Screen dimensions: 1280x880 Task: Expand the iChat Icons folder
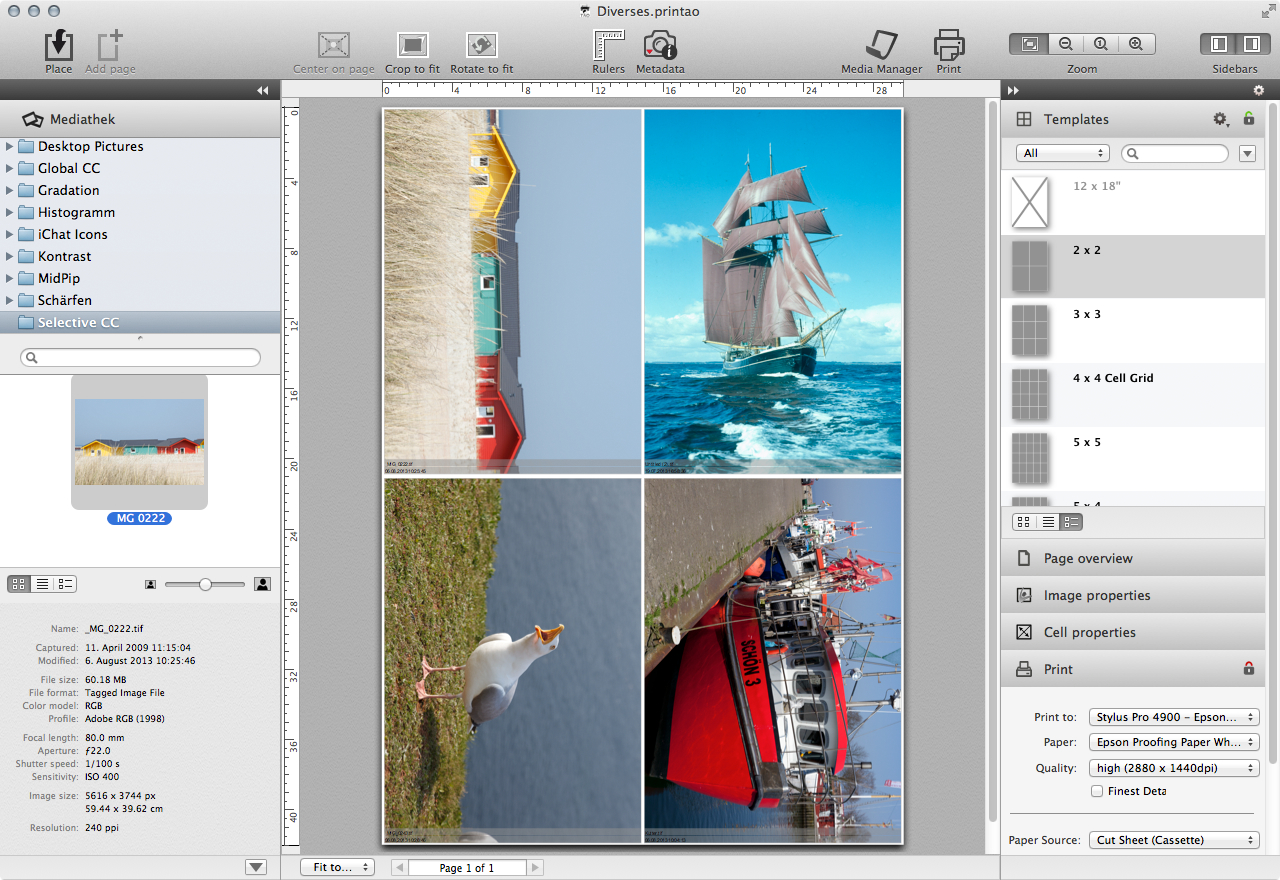click(x=10, y=234)
